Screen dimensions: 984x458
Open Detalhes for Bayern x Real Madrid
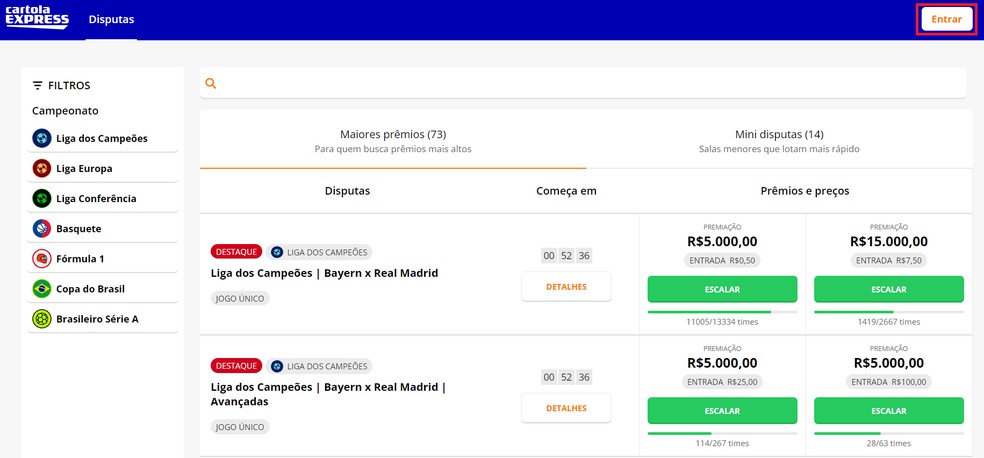pyautogui.click(x=566, y=287)
